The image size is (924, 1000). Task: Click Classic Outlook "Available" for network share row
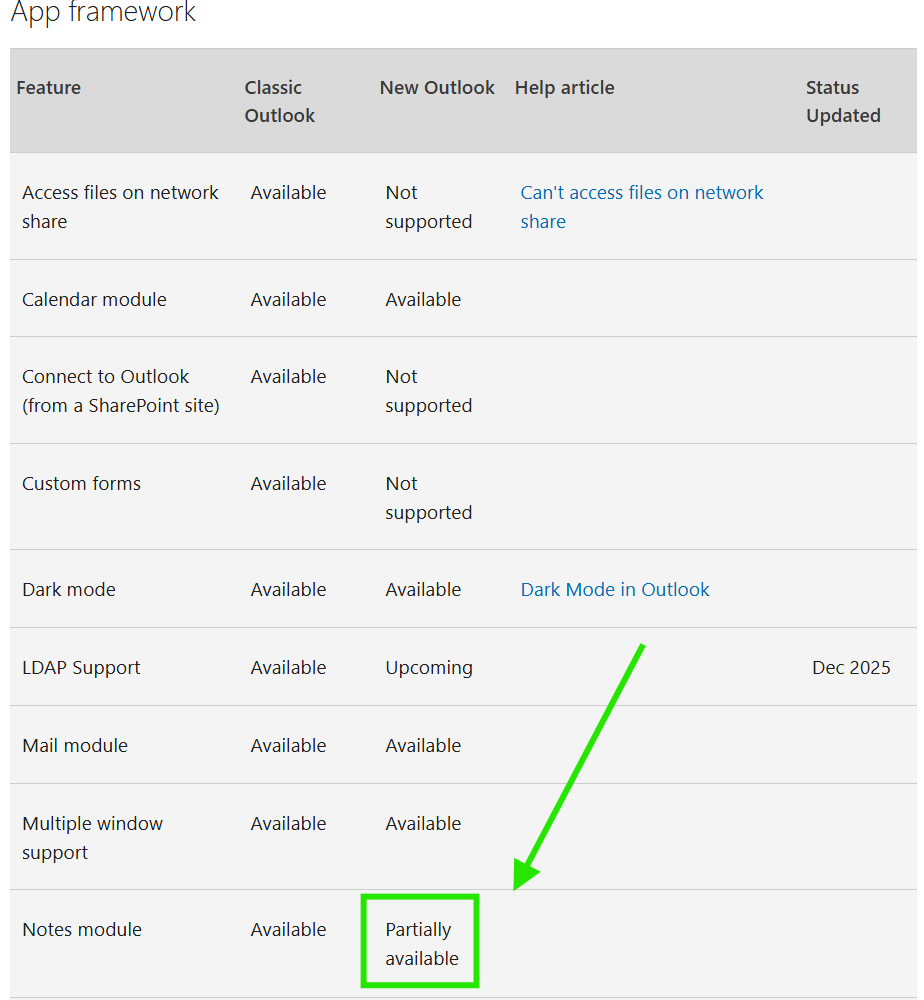(x=288, y=193)
